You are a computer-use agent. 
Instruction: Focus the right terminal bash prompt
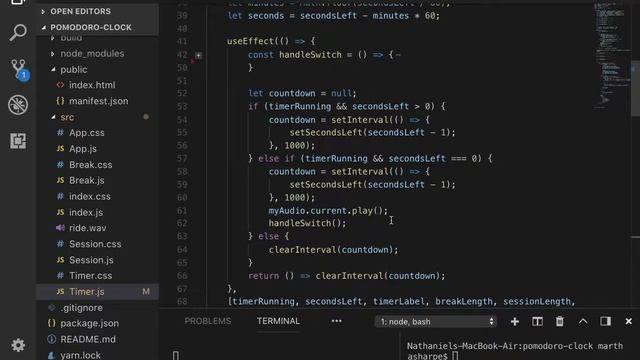coord(455,356)
